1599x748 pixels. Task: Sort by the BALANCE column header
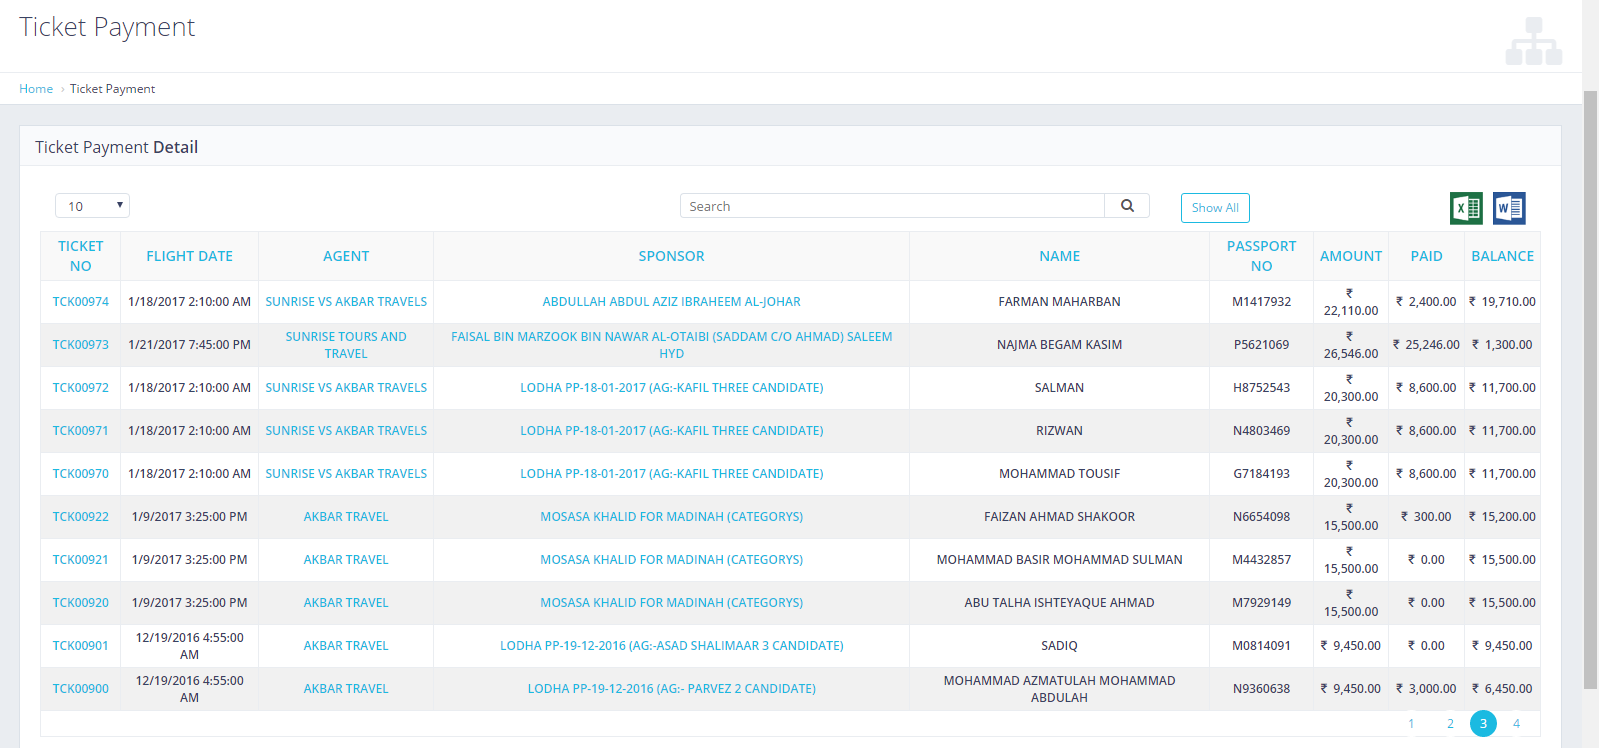1502,256
